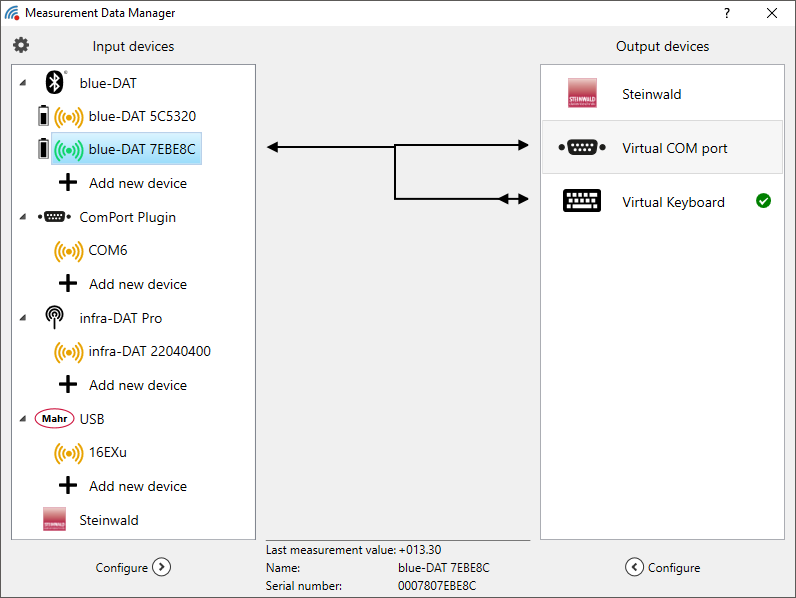Open settings via the gear icon

click(21, 45)
